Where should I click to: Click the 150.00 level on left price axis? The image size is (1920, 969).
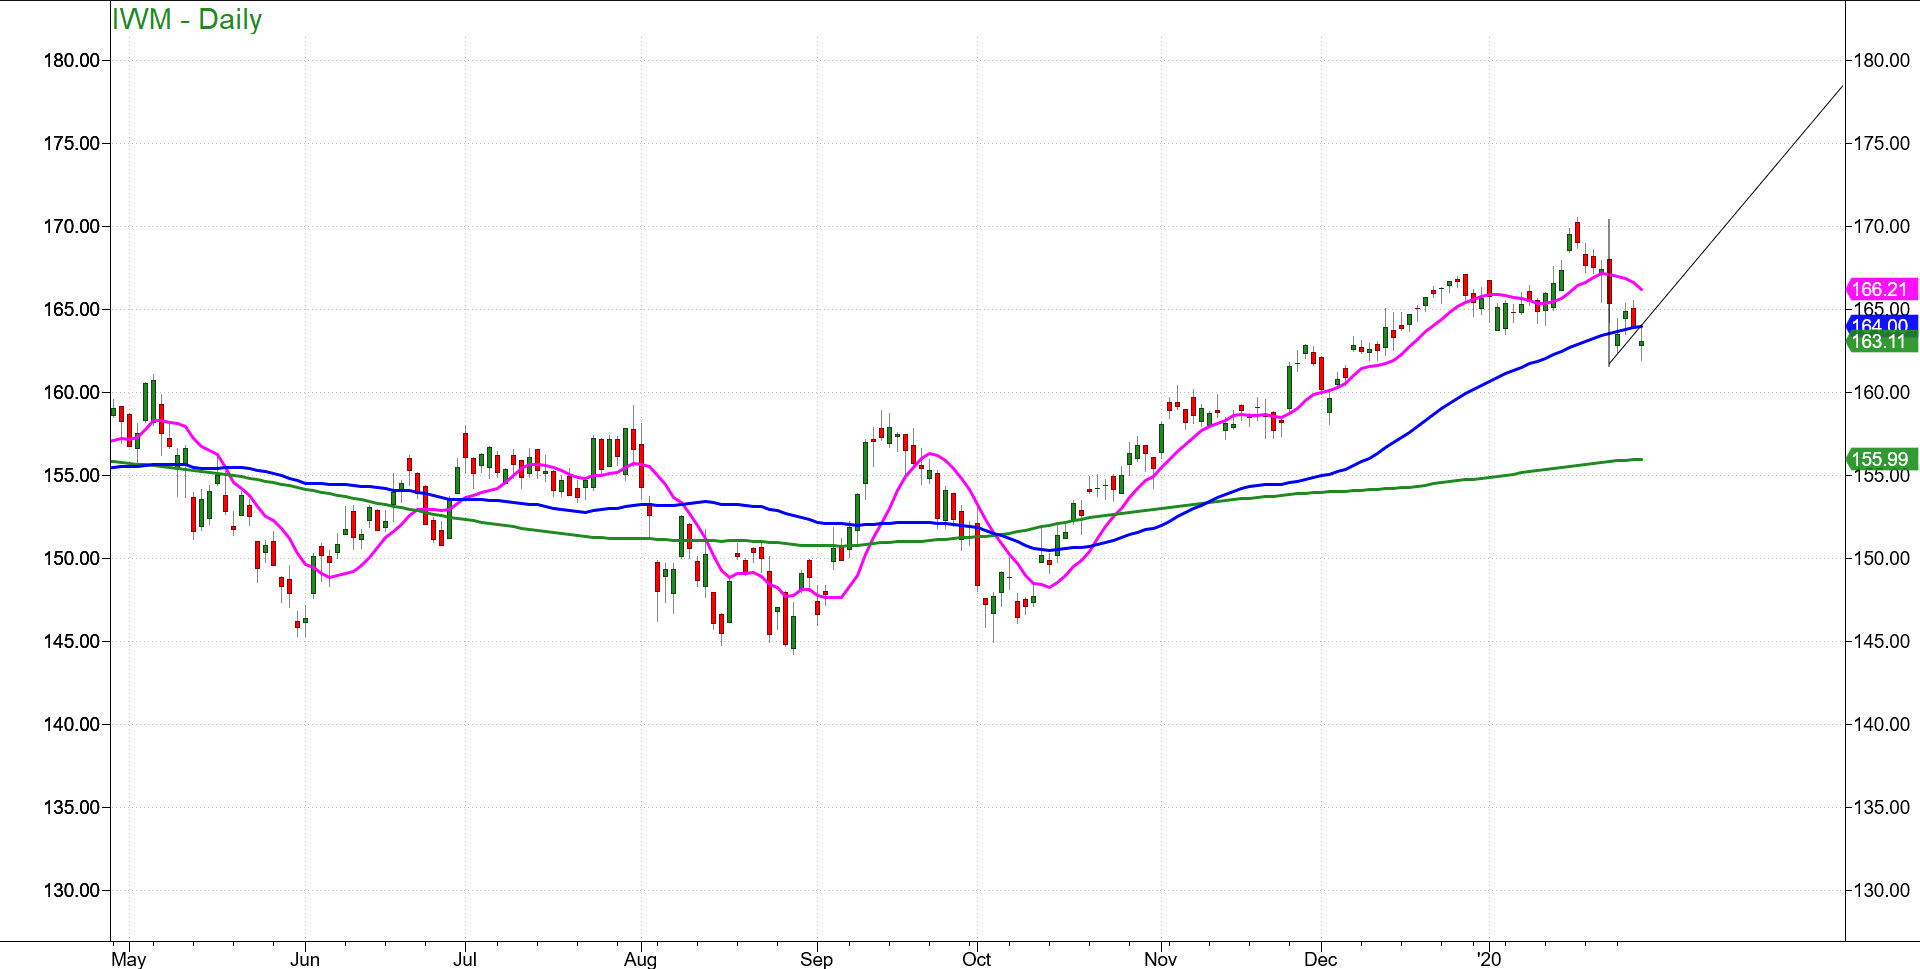pos(71,558)
